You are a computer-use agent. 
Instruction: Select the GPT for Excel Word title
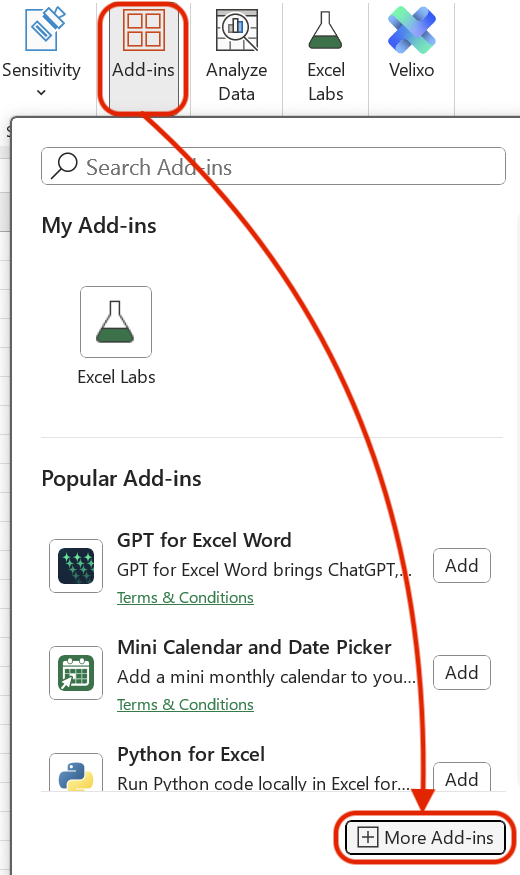[204, 540]
